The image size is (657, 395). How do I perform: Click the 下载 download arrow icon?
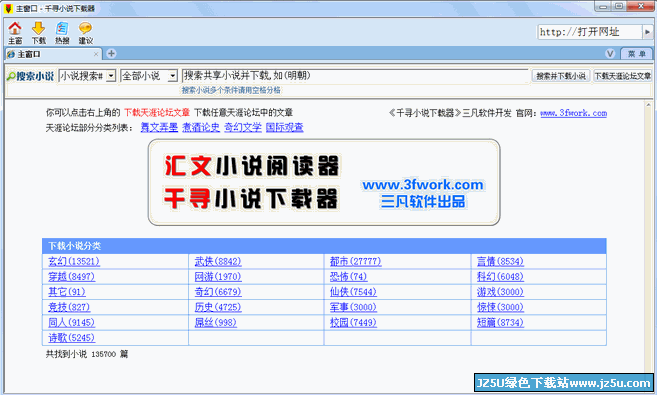(x=39, y=33)
